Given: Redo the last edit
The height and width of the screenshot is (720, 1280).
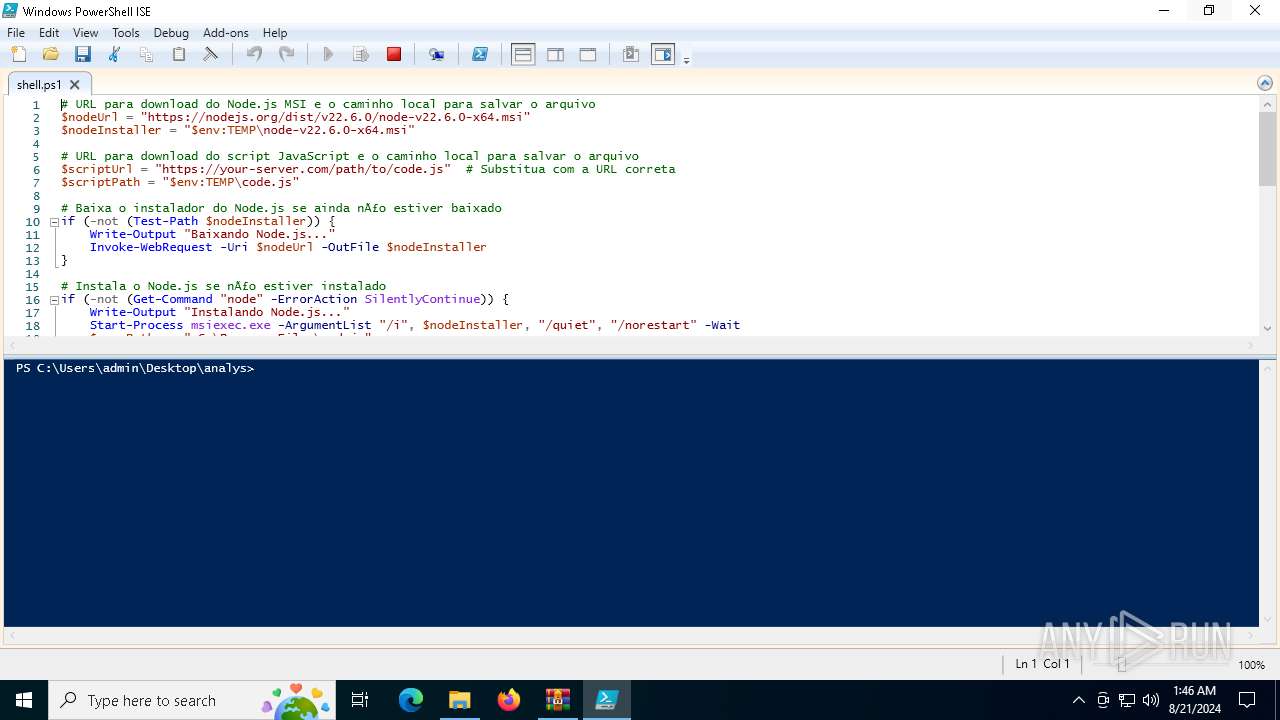Looking at the screenshot, I should 286,54.
